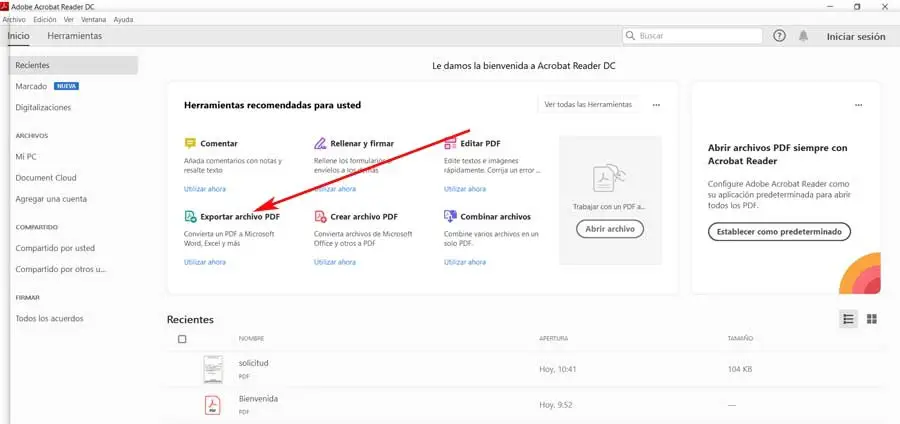Click Utilizar ahora under Comentar

pyautogui.click(x=205, y=189)
